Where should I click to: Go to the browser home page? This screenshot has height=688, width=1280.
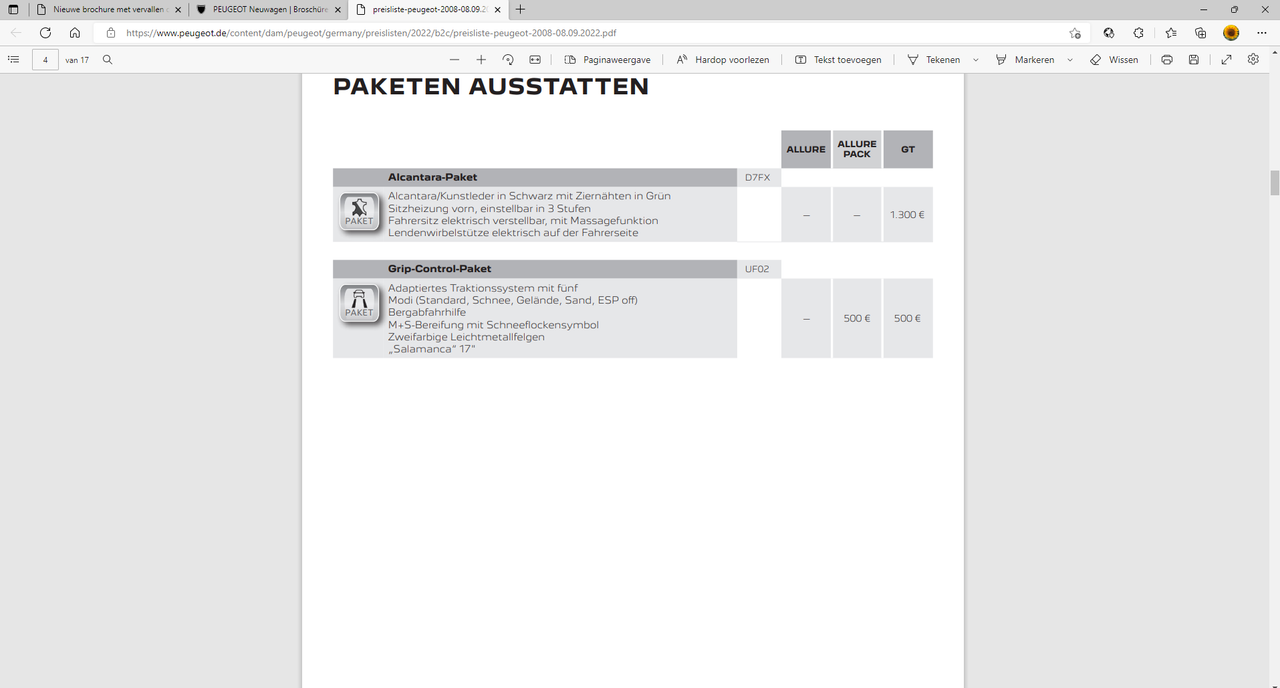(75, 32)
